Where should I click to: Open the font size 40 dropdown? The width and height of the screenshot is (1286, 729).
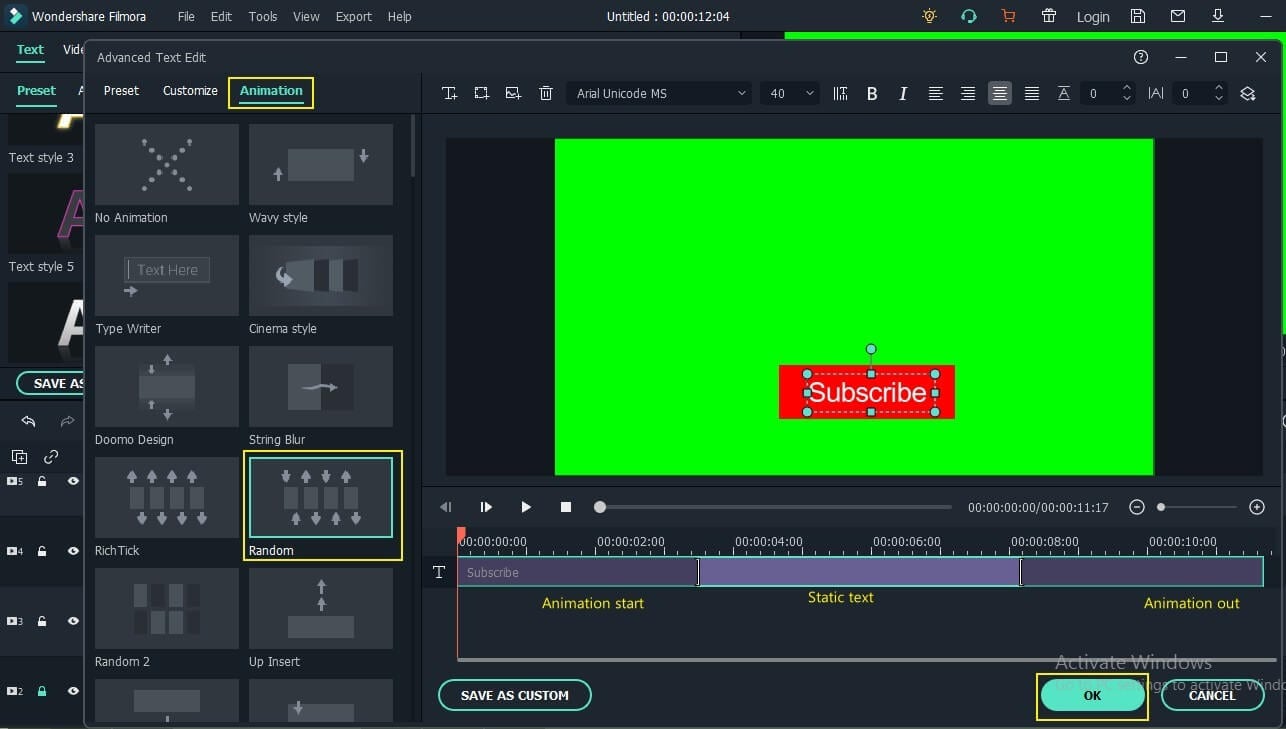point(790,93)
